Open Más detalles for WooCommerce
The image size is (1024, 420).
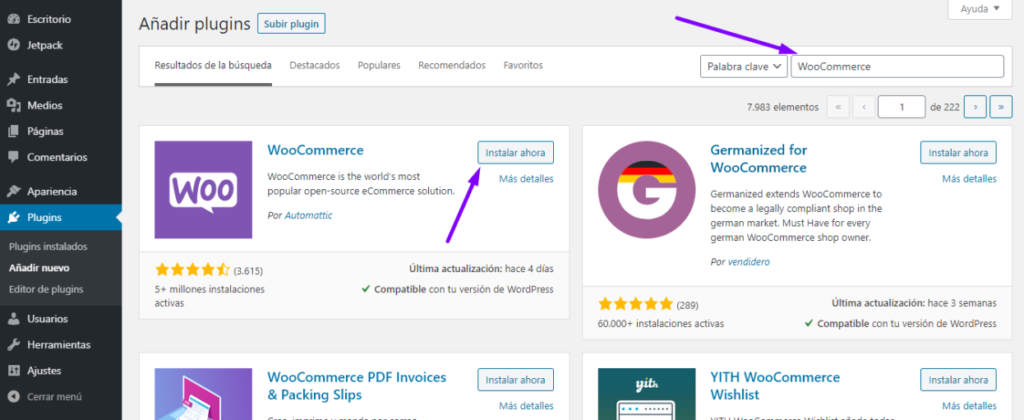click(x=526, y=178)
